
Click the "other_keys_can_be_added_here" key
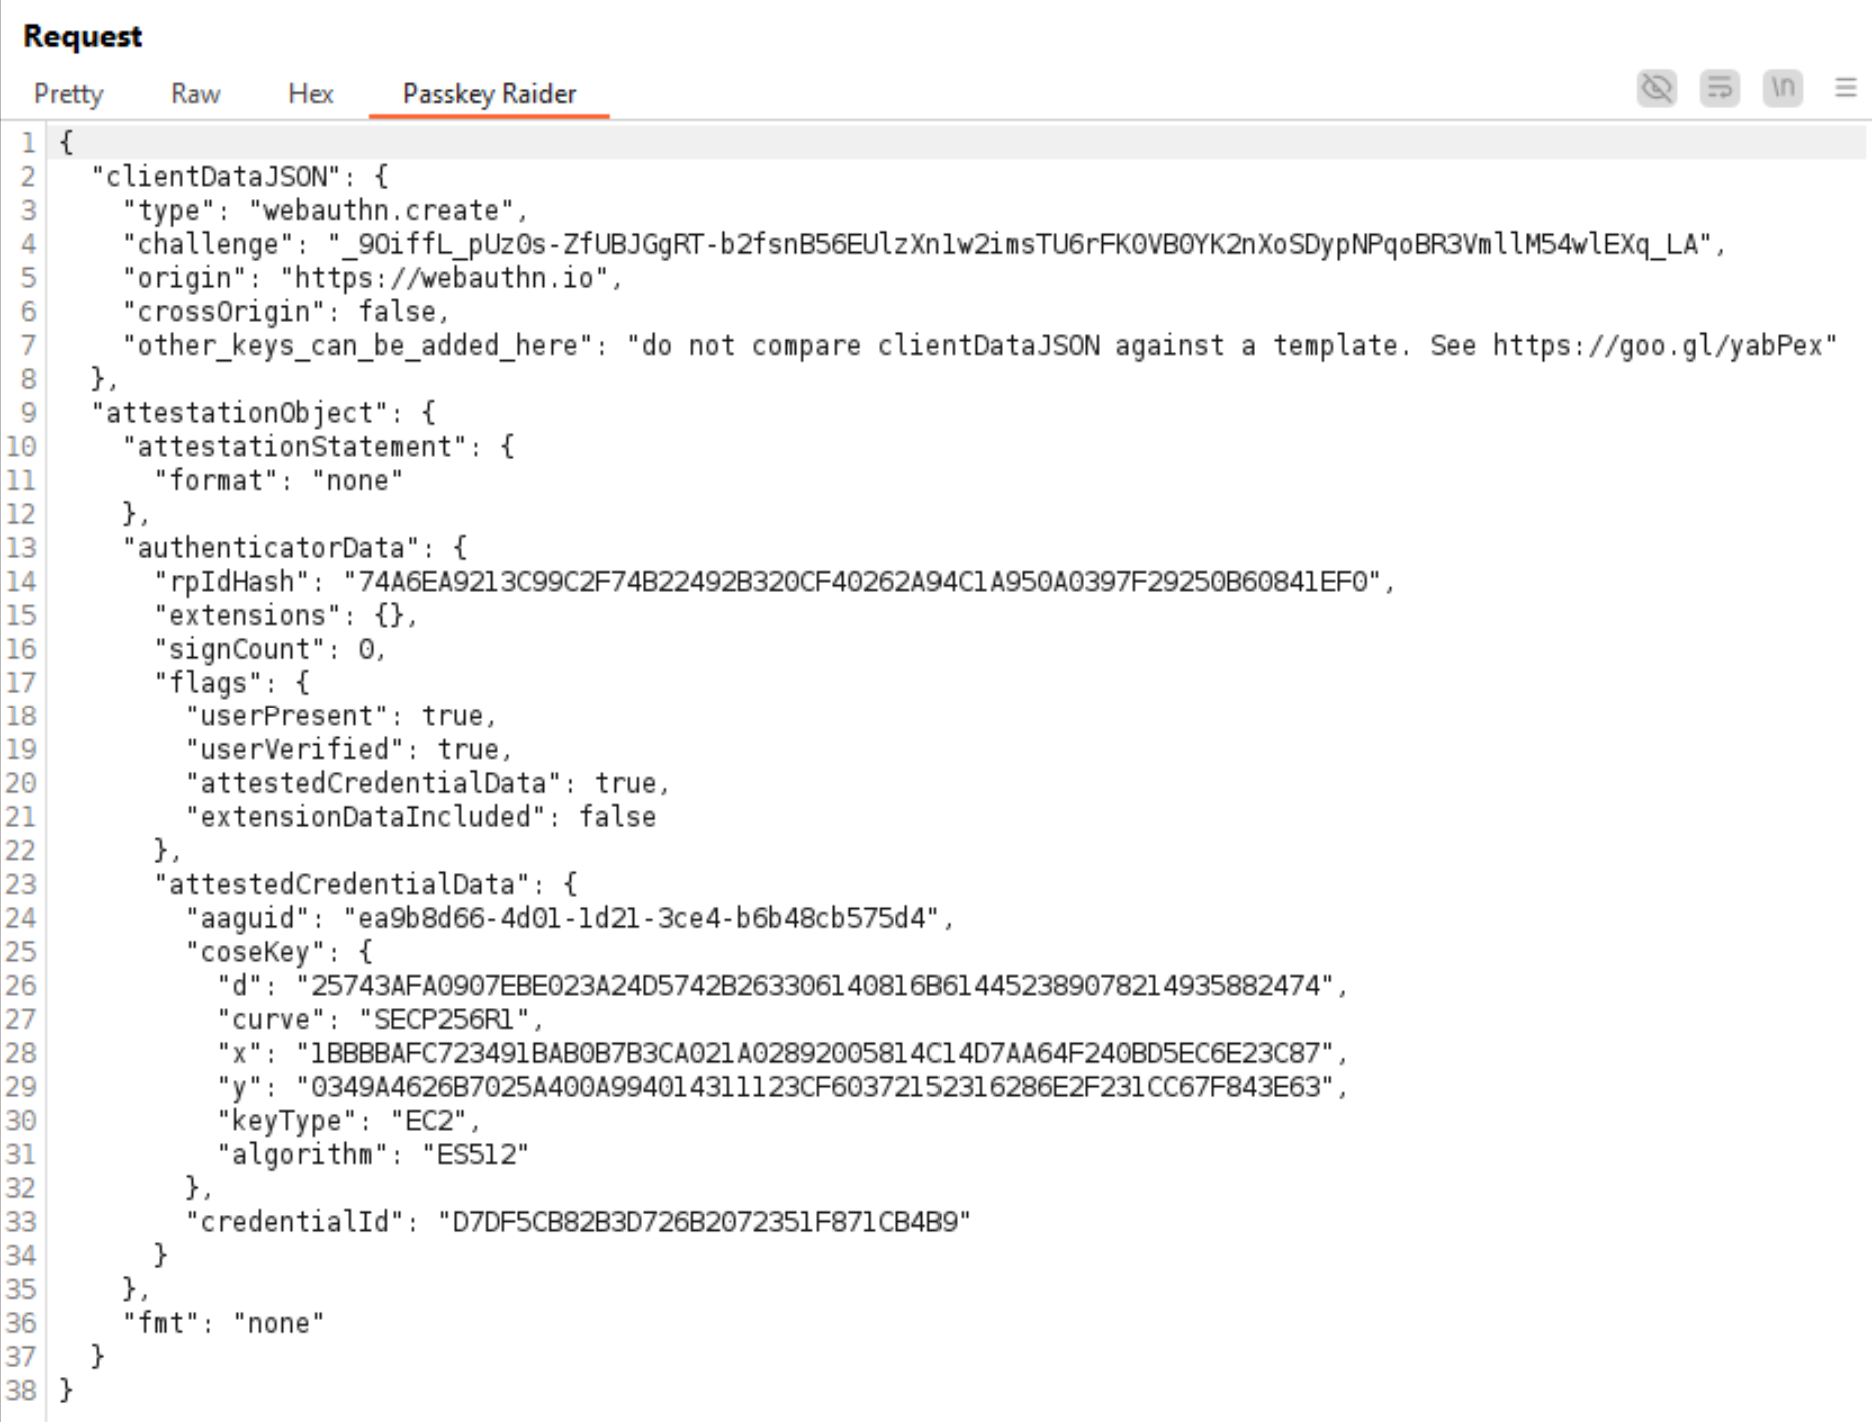click(358, 346)
